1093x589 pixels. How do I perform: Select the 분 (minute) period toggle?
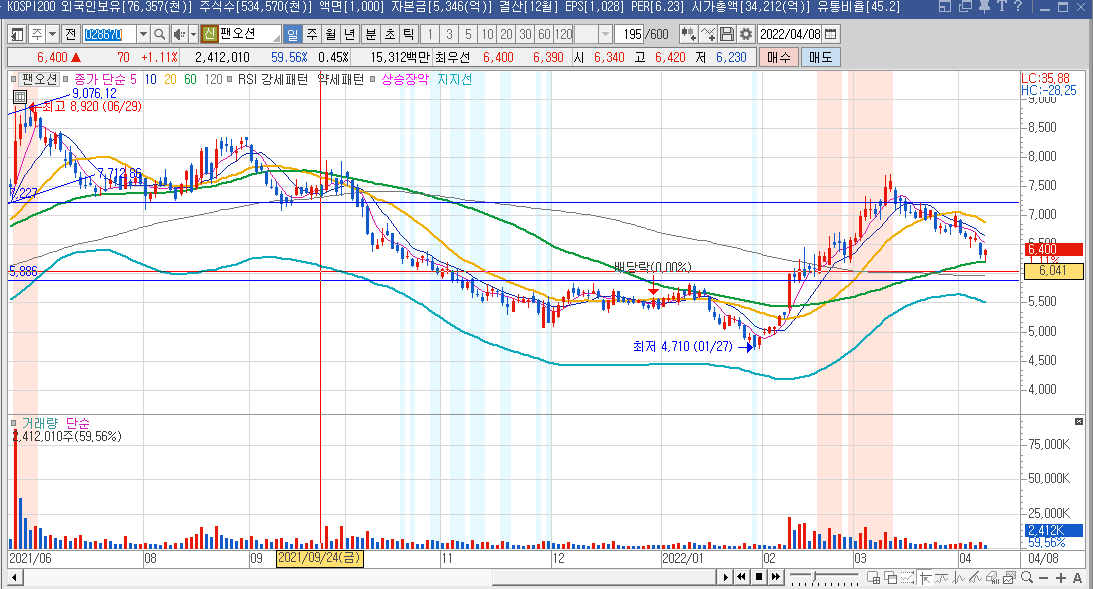point(371,34)
